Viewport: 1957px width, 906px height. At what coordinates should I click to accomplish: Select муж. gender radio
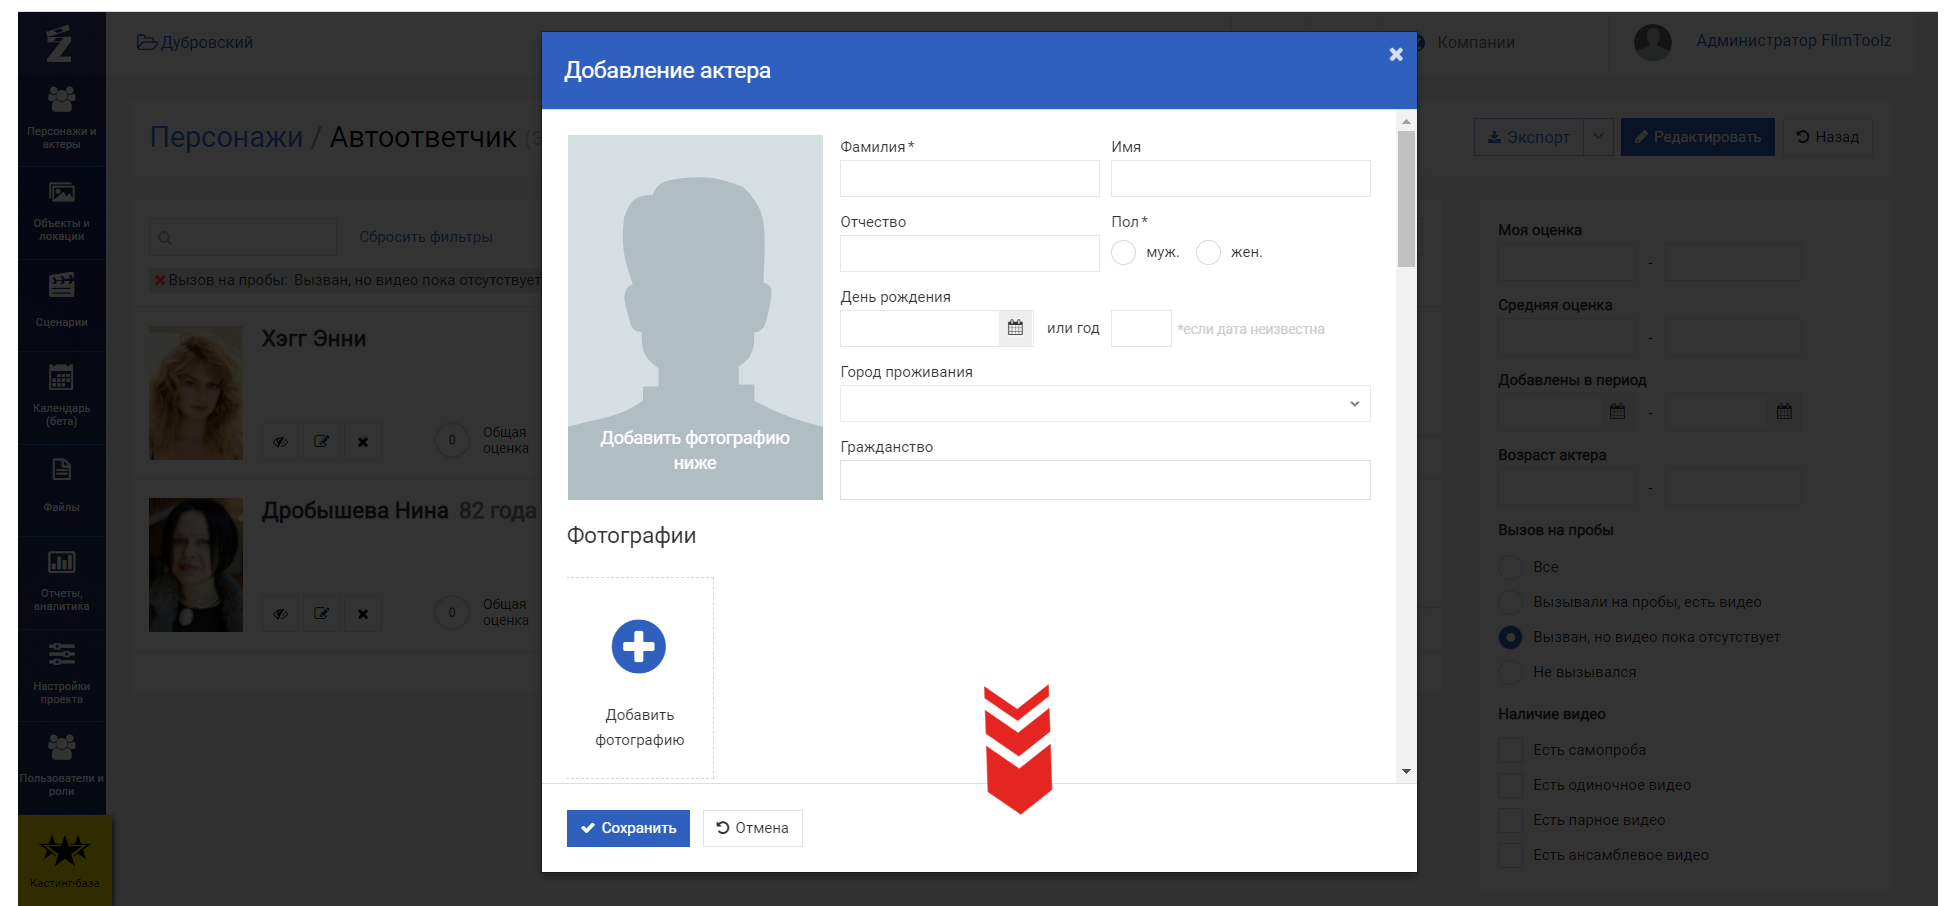coord(1124,252)
